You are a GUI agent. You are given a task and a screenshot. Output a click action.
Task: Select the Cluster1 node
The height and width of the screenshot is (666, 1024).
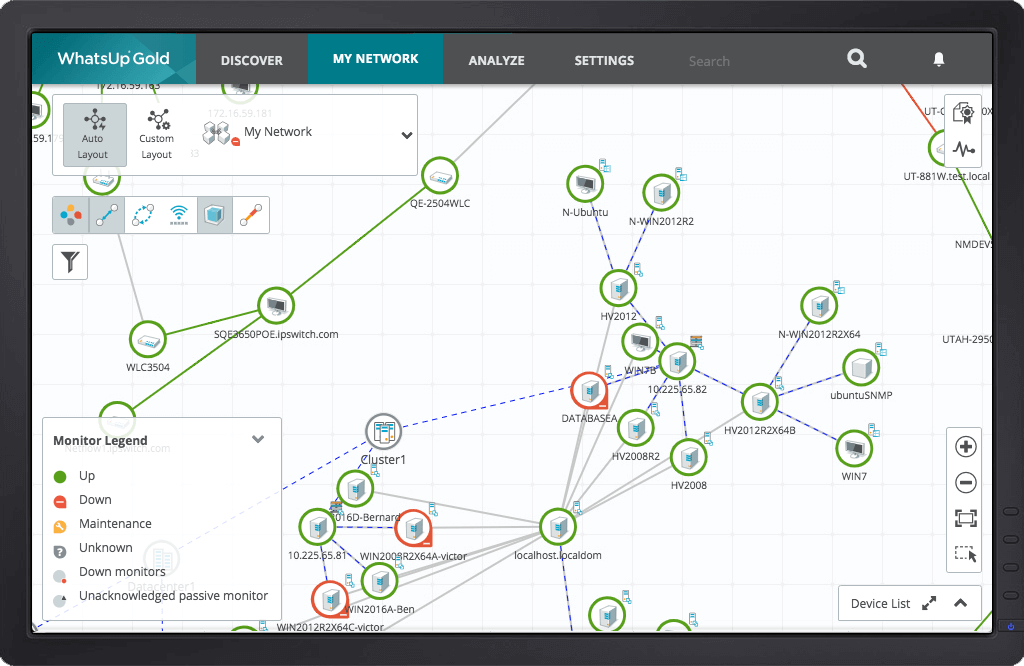[383, 432]
